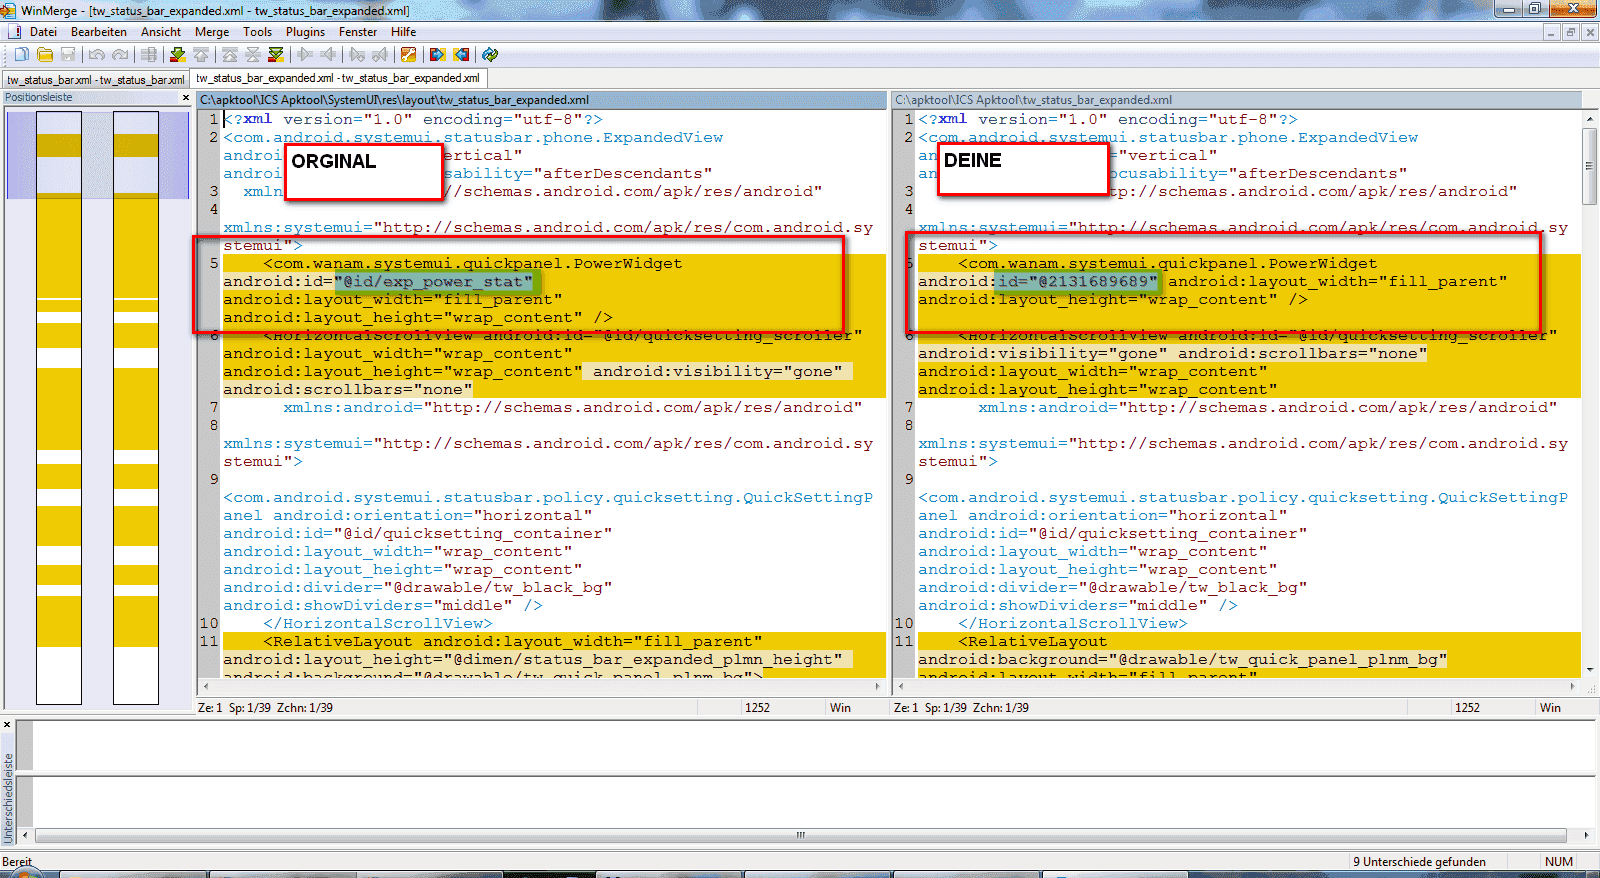1600x878 pixels.
Task: Open the Ansicht menu
Action: (x=161, y=32)
